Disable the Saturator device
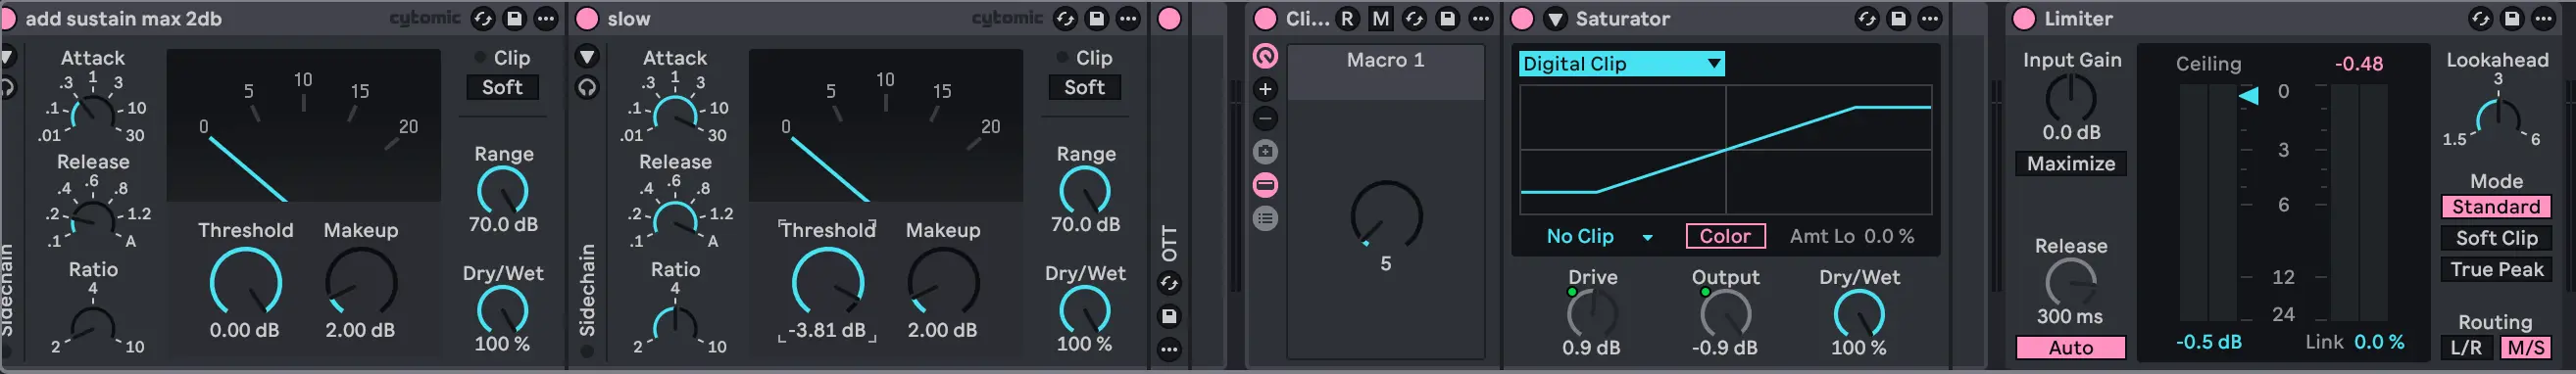This screenshot has width=2576, height=374. (x=1523, y=18)
